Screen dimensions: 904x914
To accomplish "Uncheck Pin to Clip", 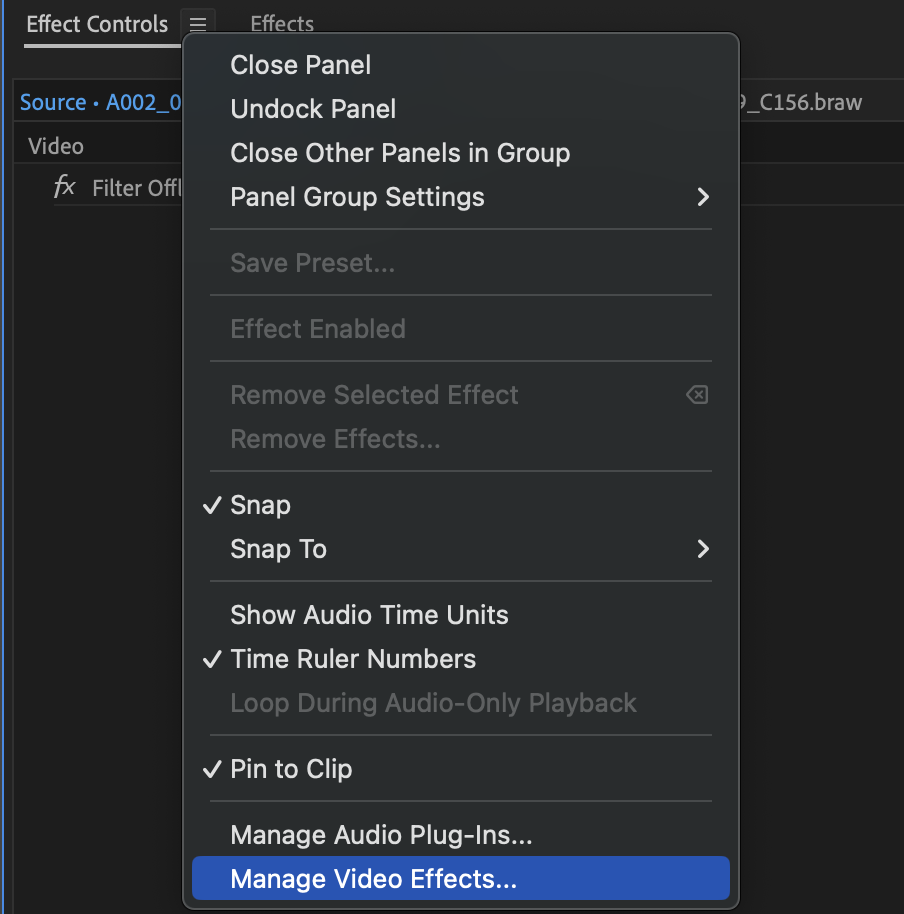I will click(x=291, y=768).
